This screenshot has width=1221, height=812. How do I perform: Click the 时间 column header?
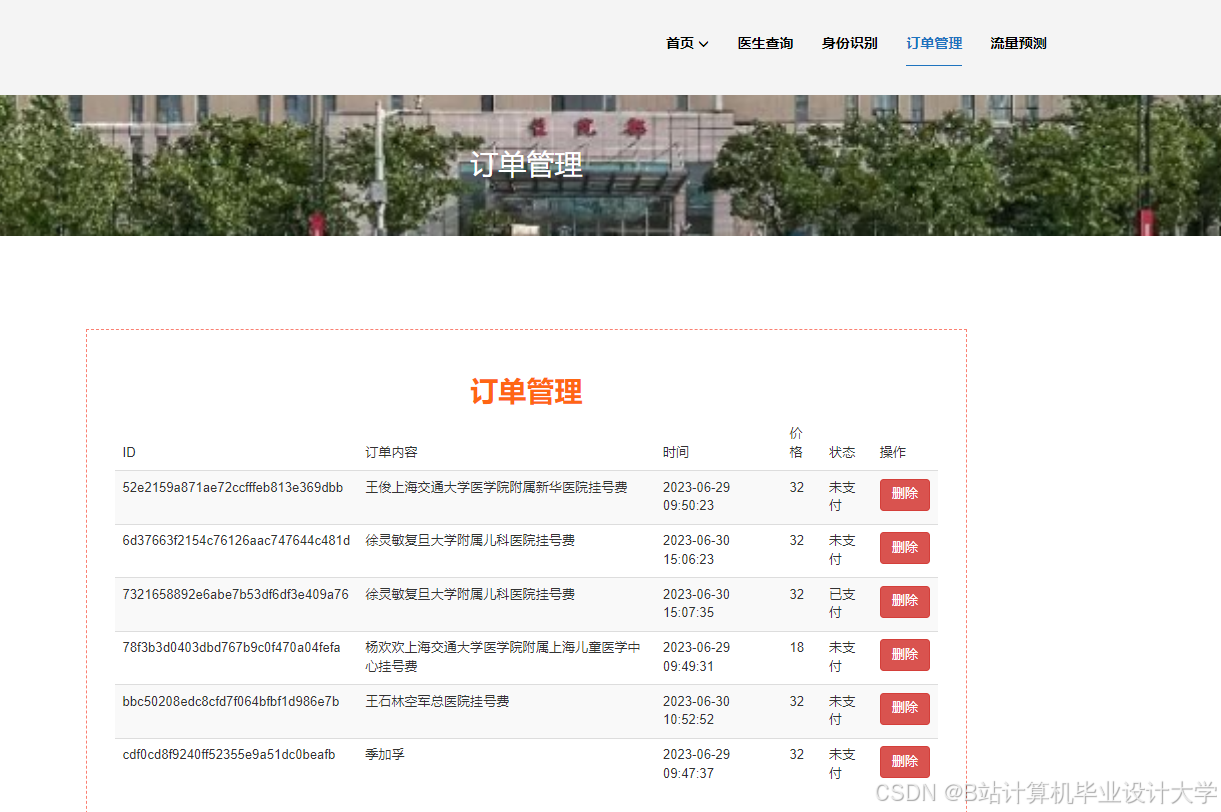click(676, 452)
